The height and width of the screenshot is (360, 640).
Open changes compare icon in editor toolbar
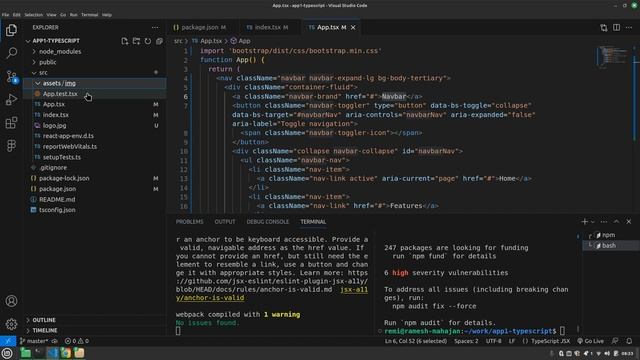604,27
